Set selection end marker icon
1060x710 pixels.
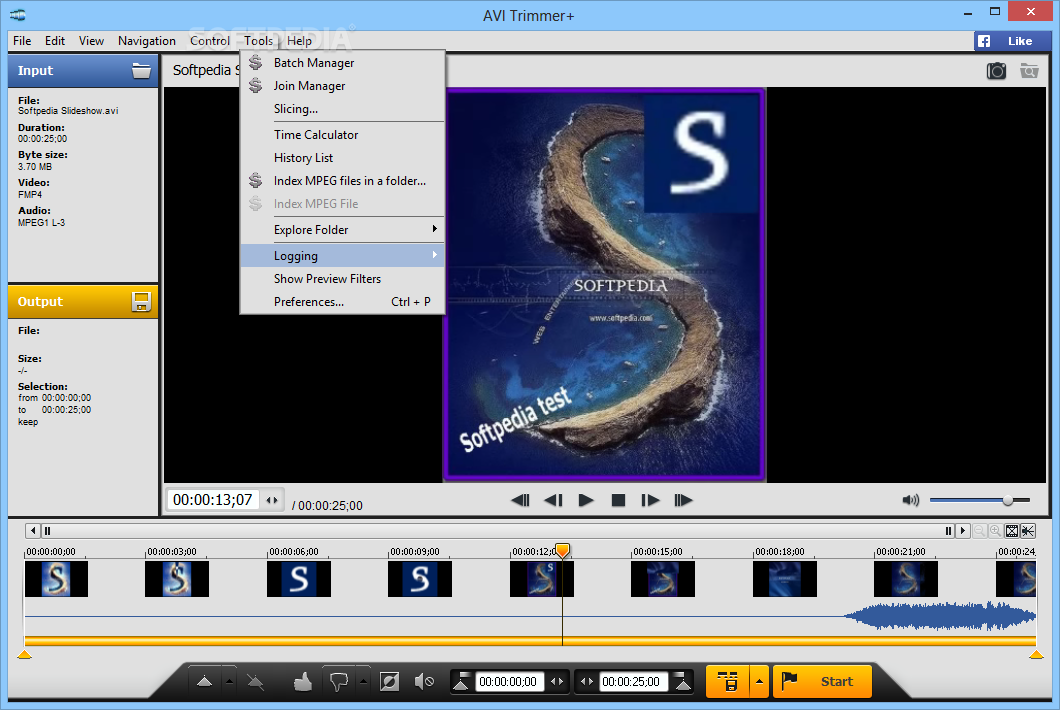(683, 682)
